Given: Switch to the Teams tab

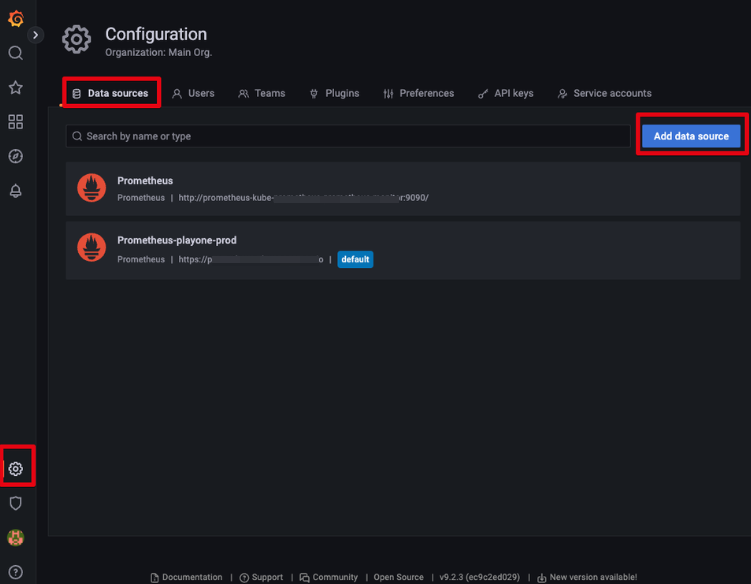Looking at the screenshot, I should point(262,93).
